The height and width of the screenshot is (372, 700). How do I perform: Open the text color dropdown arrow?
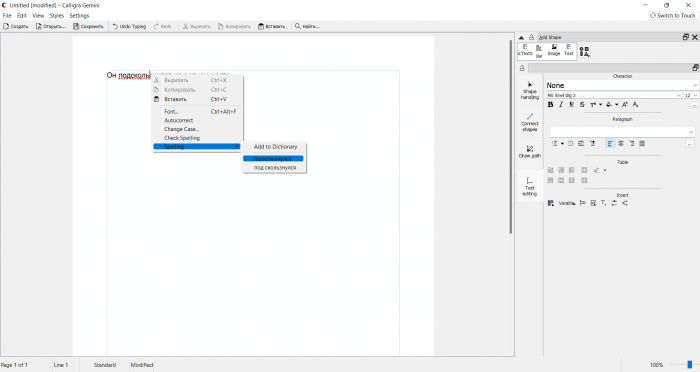point(617,104)
